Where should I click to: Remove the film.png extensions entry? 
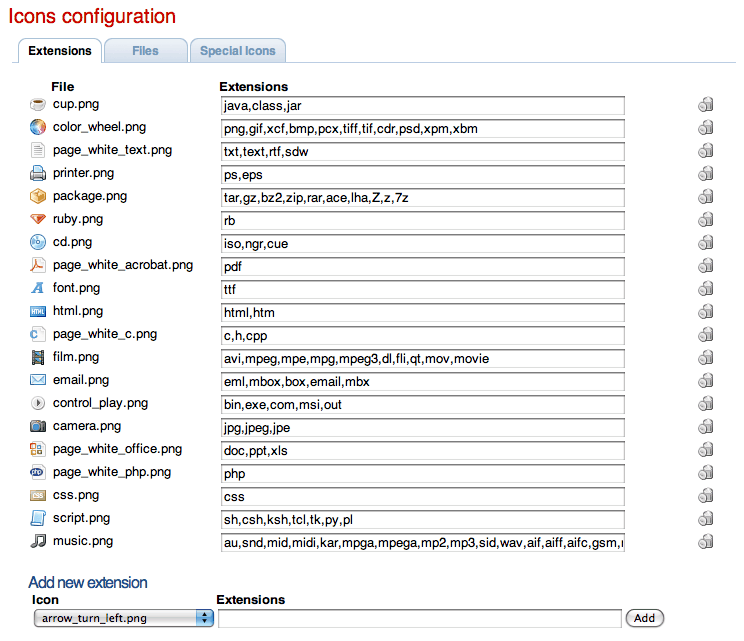coord(705,358)
